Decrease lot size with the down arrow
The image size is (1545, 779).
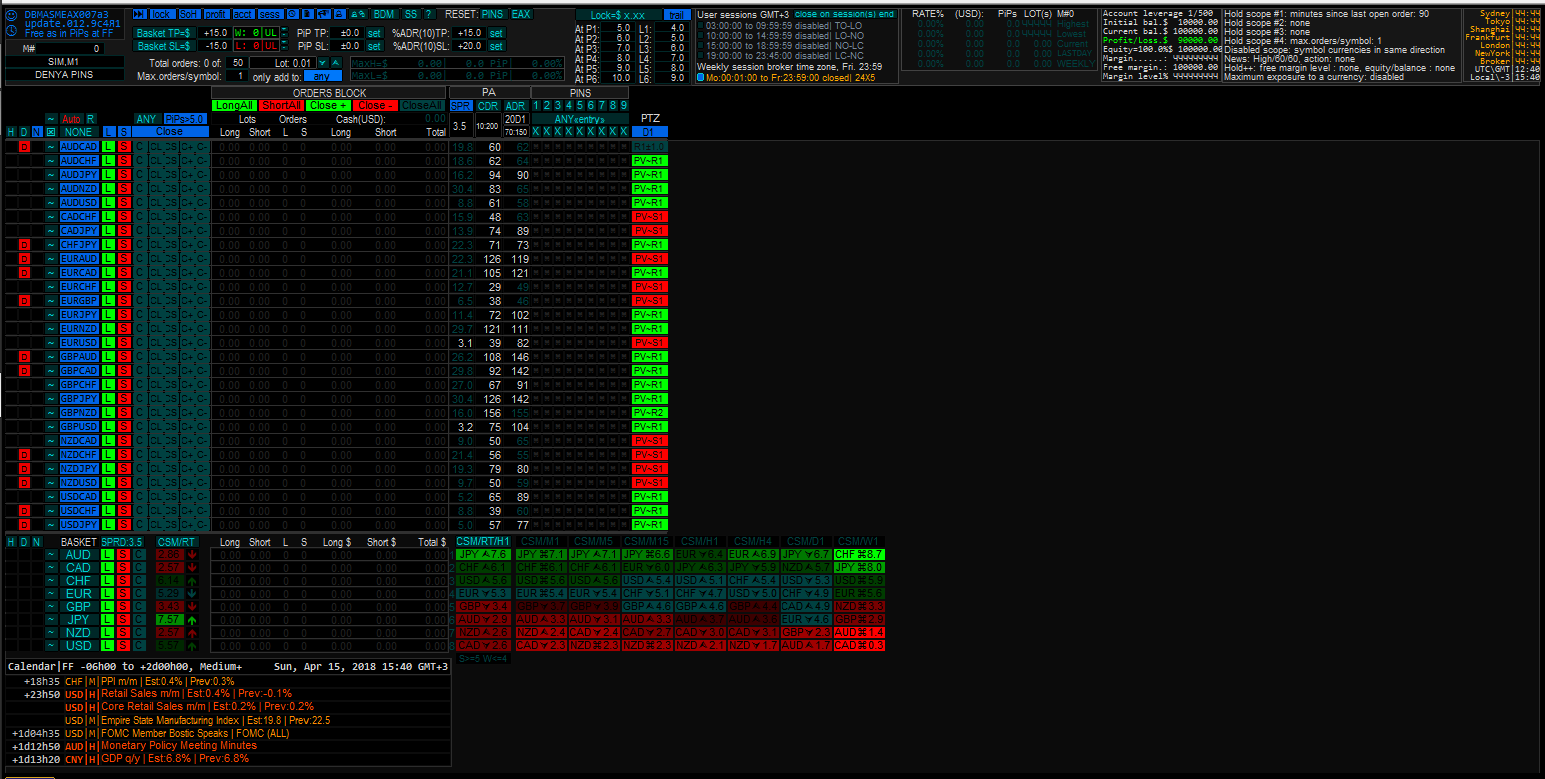click(x=322, y=63)
